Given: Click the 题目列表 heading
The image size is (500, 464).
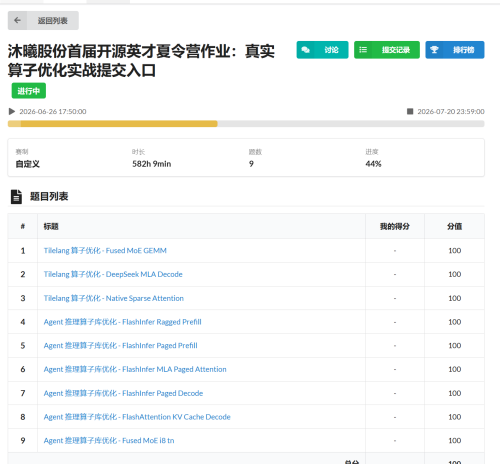Looking at the screenshot, I should [x=49, y=196].
